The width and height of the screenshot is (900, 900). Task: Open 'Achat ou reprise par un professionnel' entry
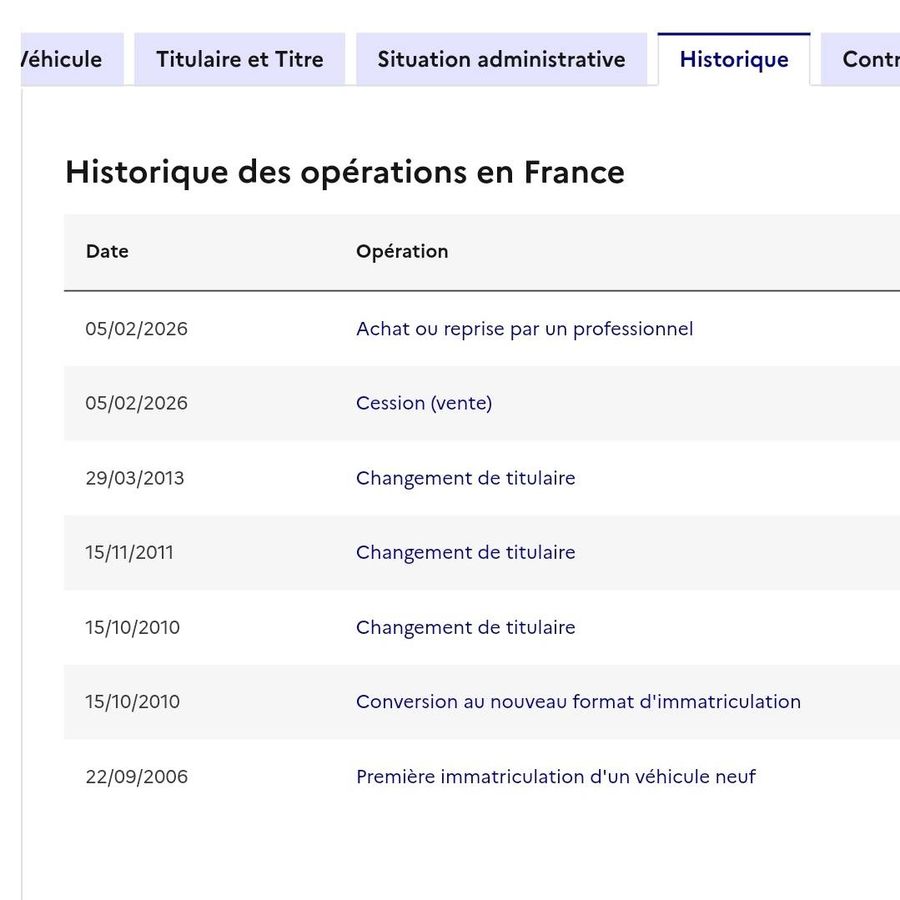[524, 329]
